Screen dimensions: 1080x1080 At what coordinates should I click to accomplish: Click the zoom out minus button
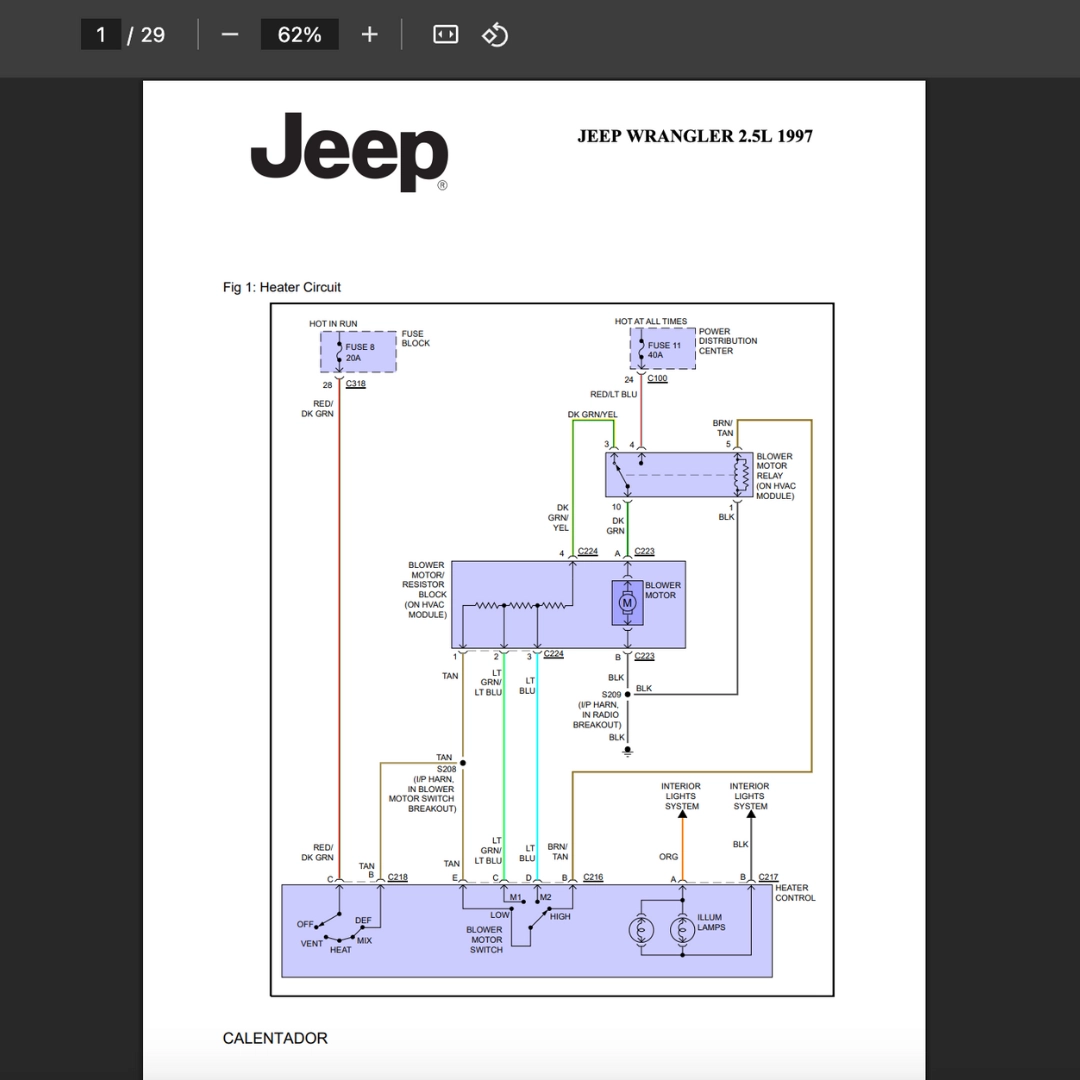click(x=230, y=34)
